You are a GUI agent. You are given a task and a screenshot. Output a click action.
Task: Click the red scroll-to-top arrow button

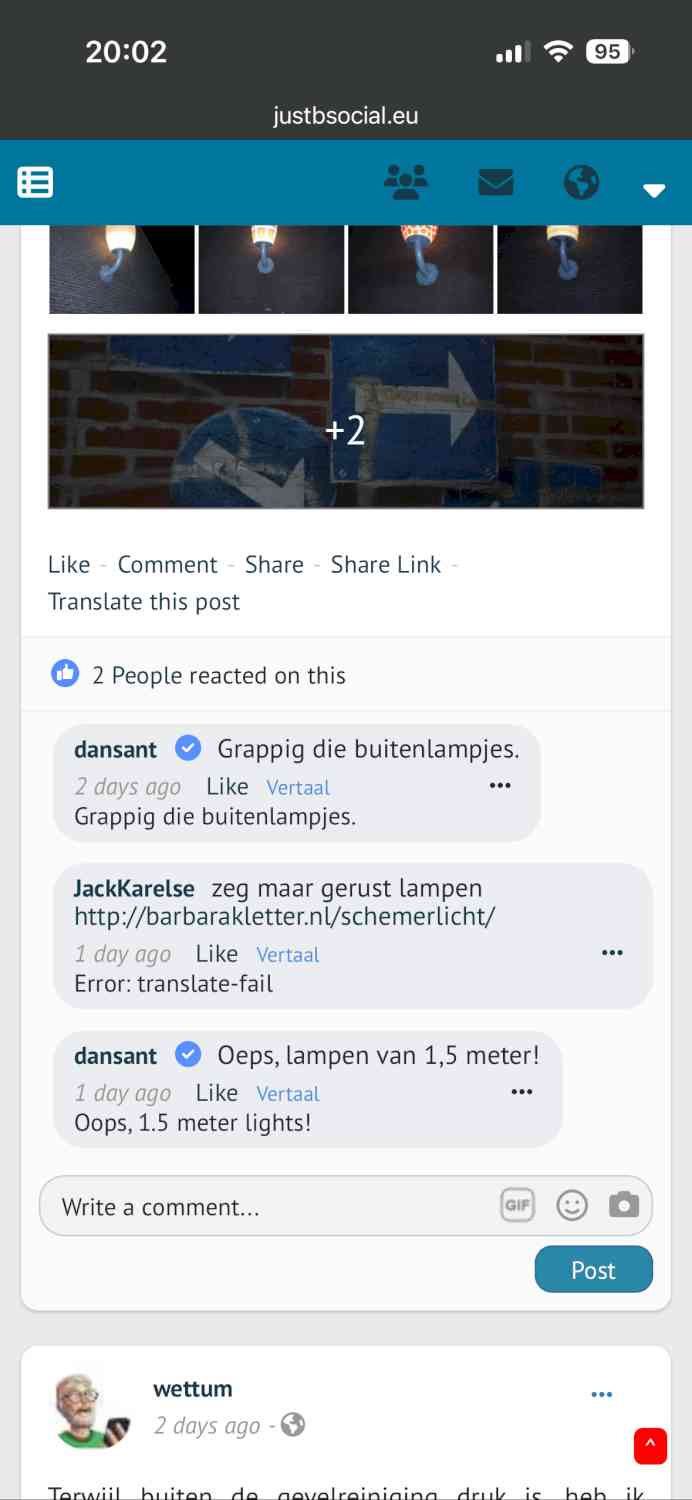(650, 1446)
